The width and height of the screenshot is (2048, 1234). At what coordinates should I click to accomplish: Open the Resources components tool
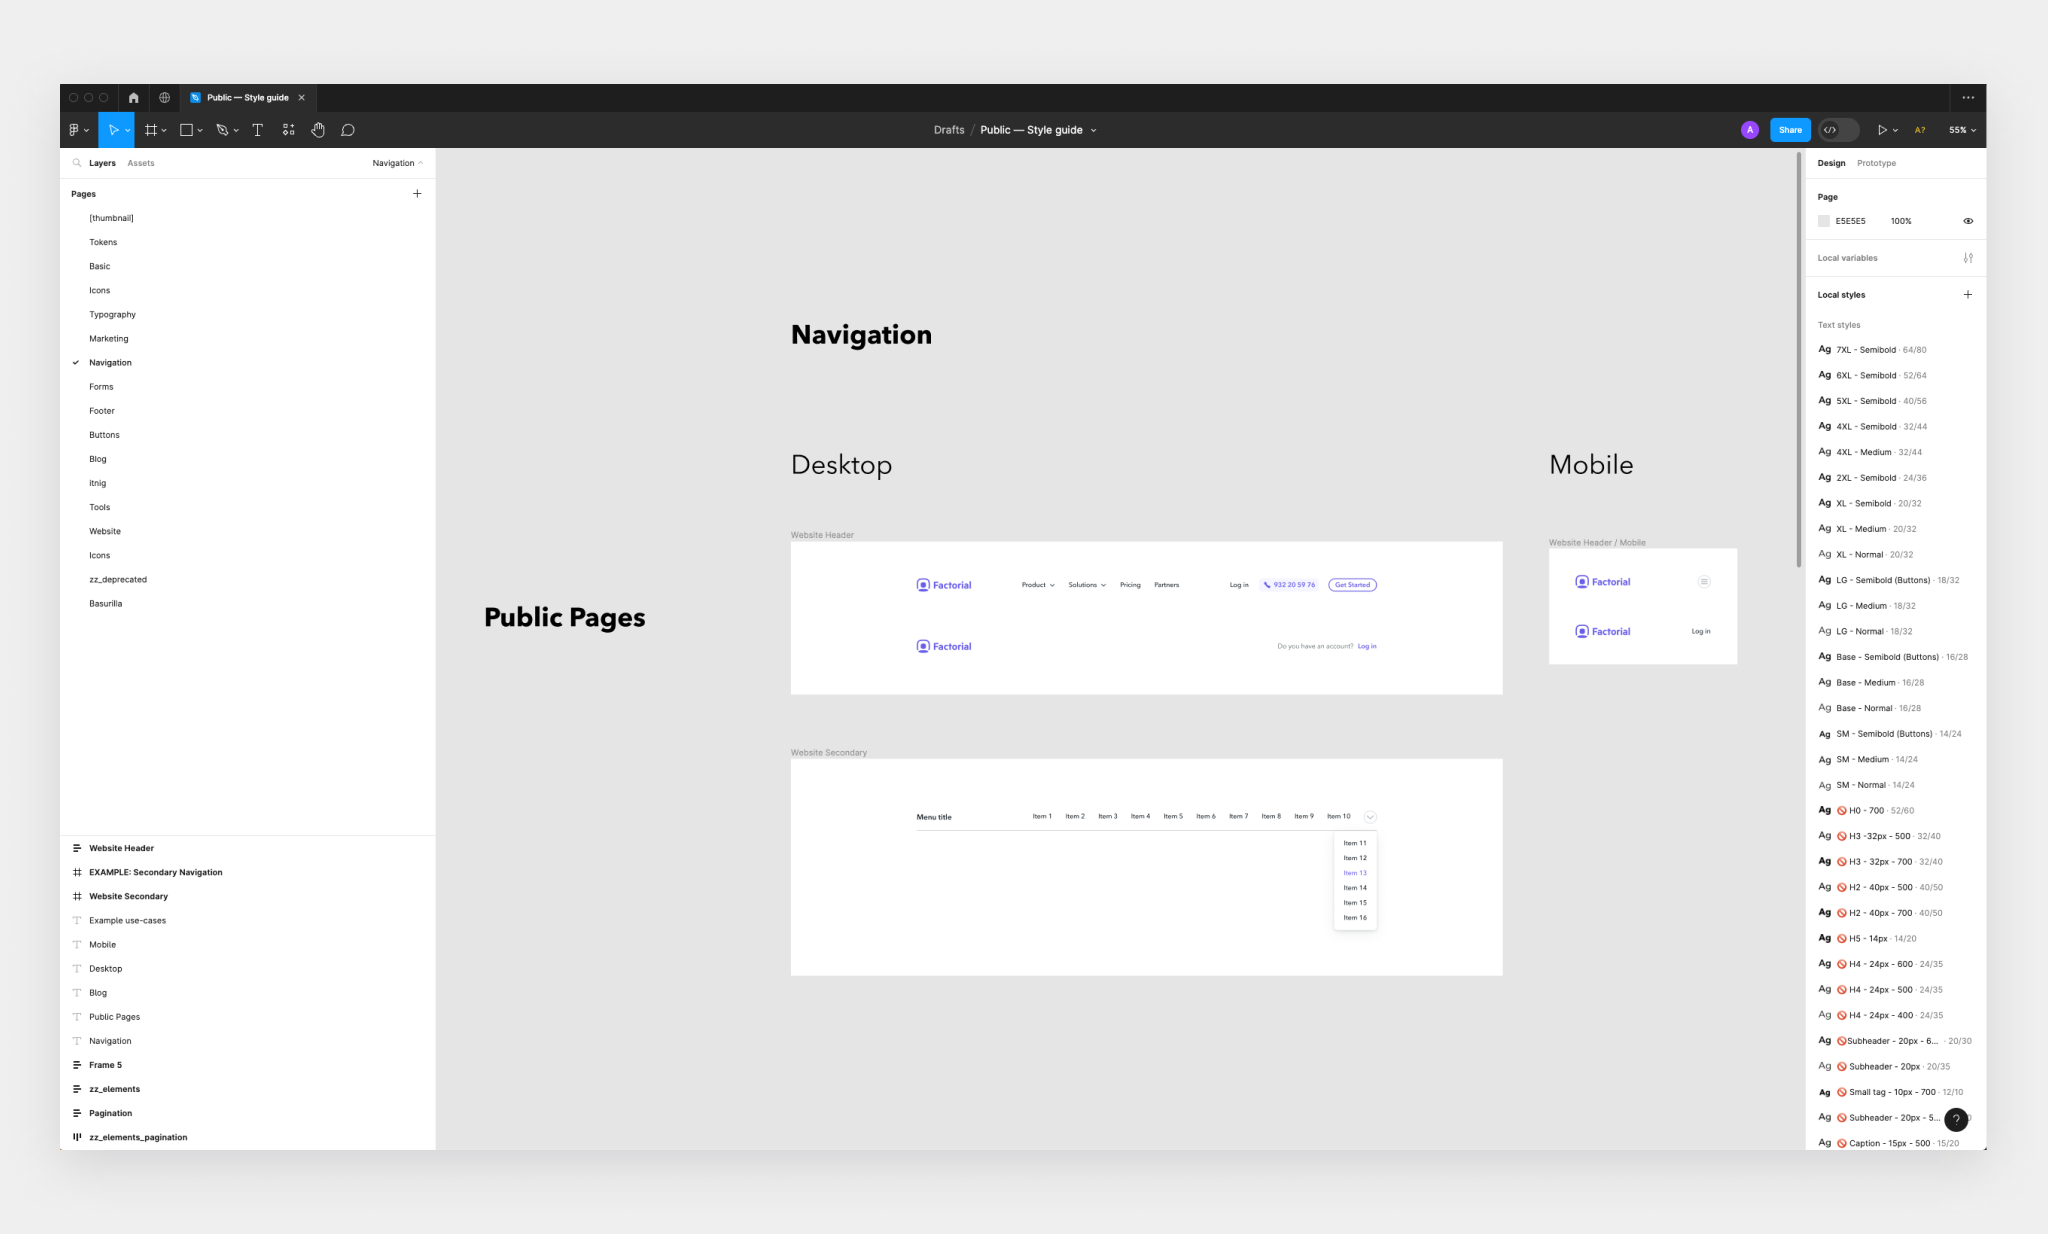click(x=288, y=130)
